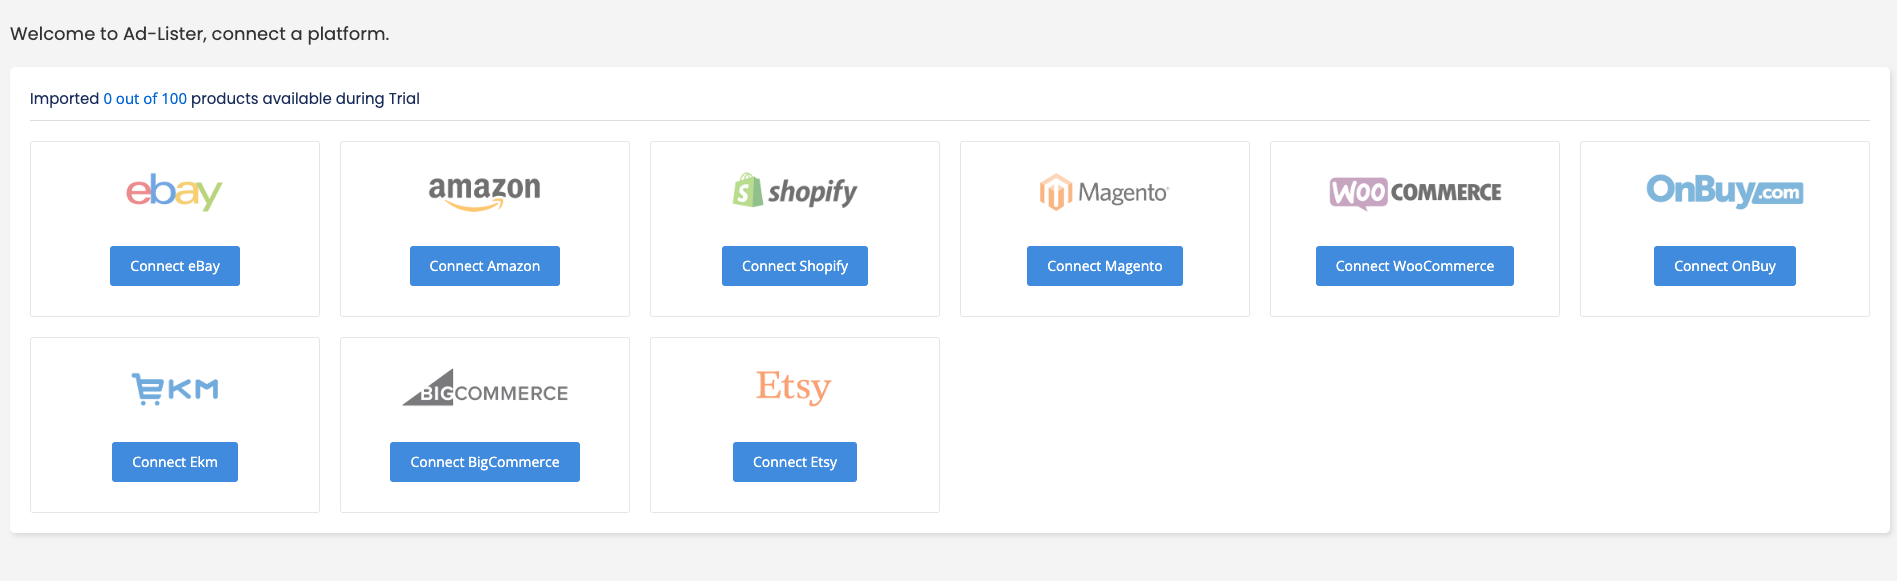Screen dimensions: 1897x581
Task: Connect an Etsy shop
Action: point(795,462)
